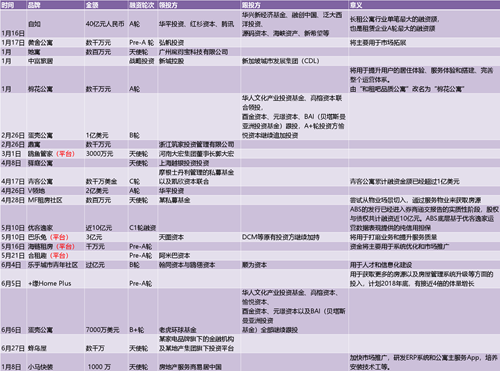Select the V领地 brand cell

(x=55, y=191)
